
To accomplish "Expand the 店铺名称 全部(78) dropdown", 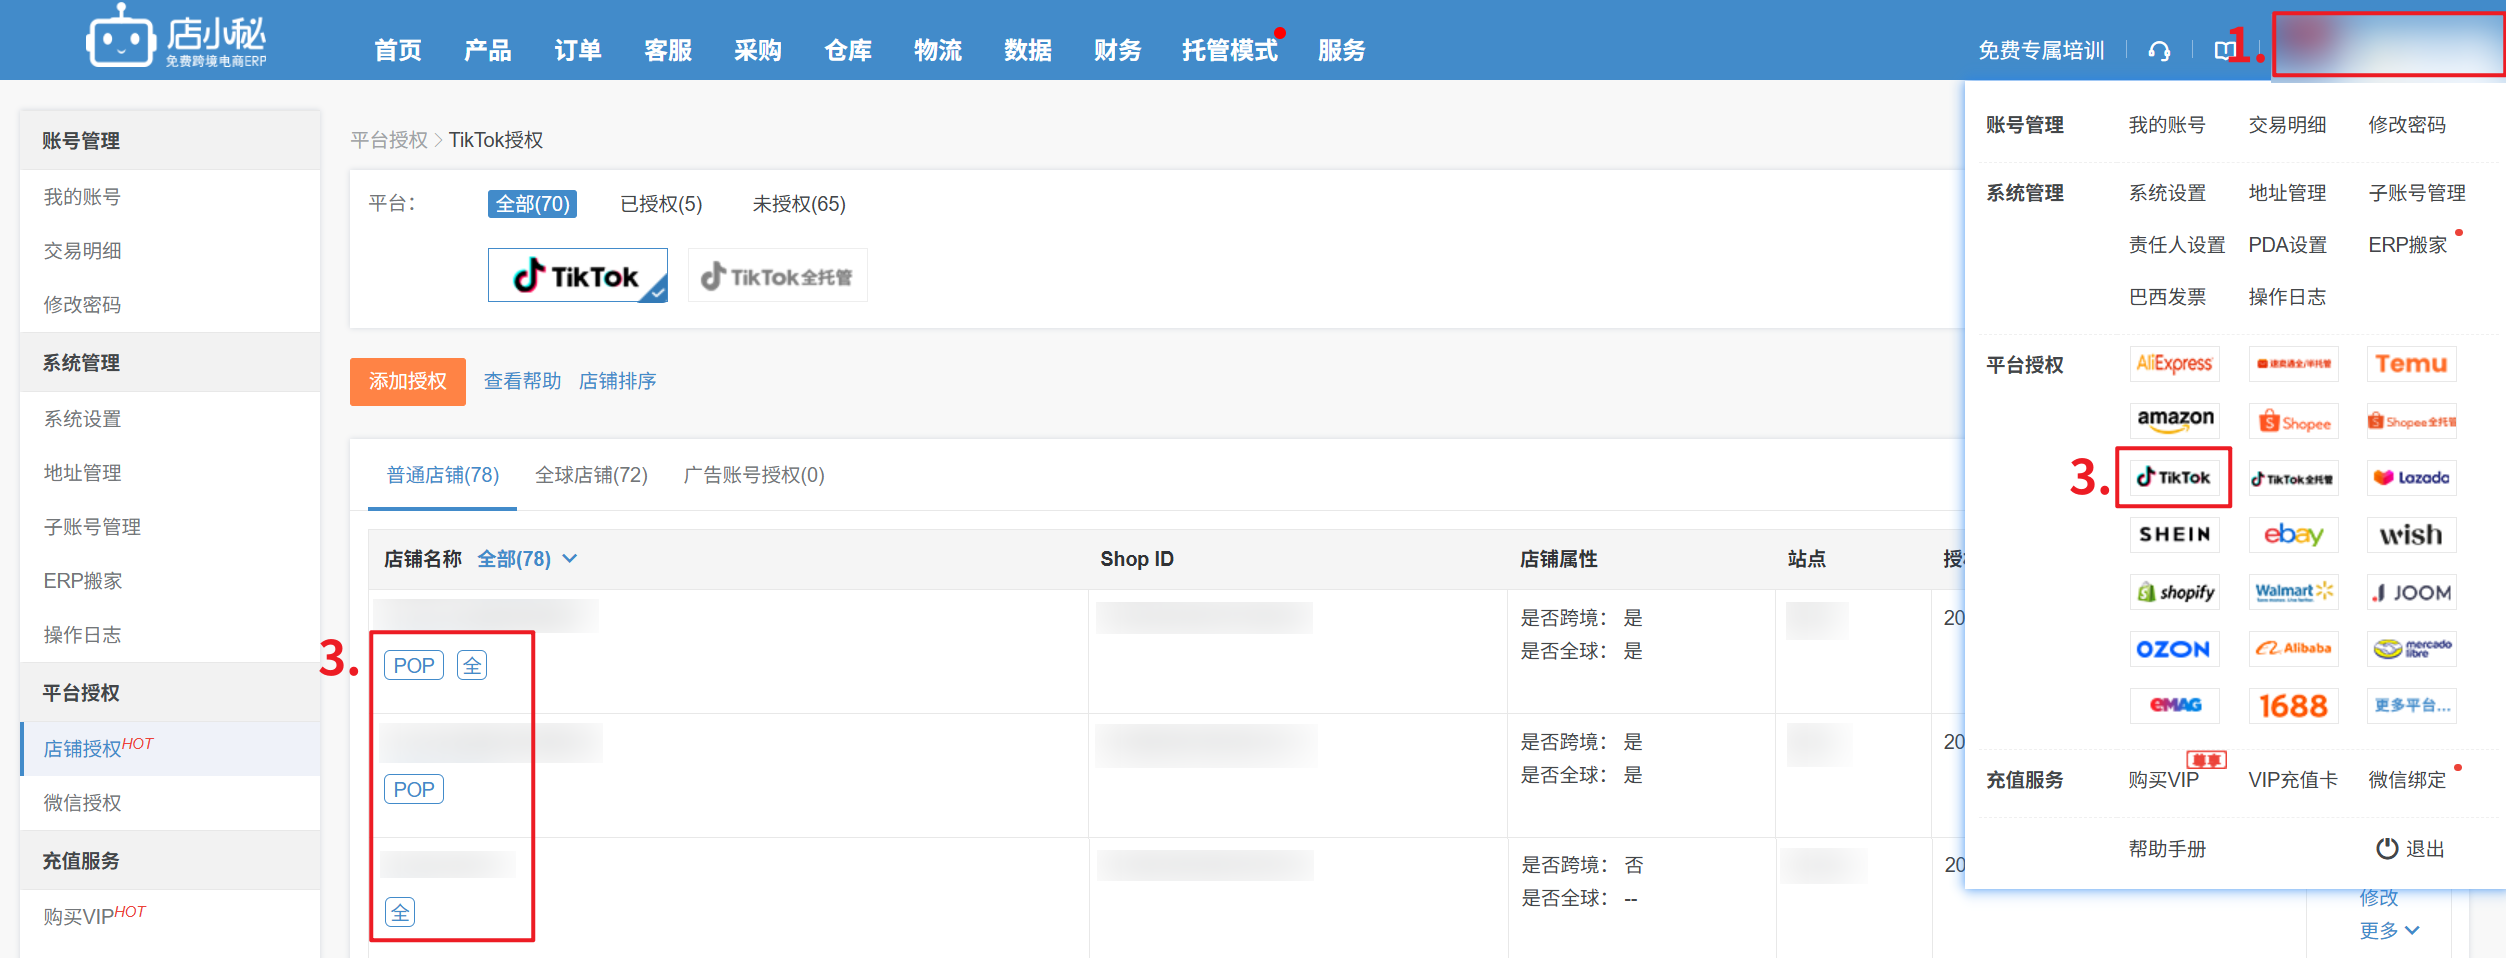I will tap(527, 559).
